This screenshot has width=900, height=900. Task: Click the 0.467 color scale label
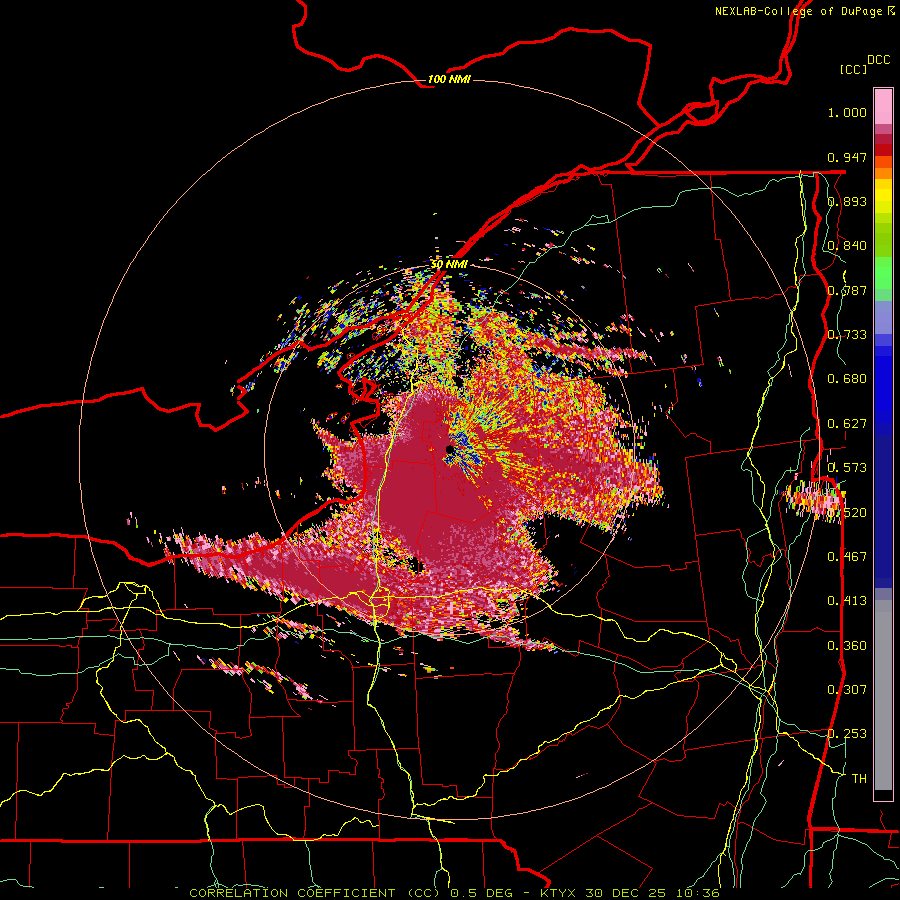click(847, 557)
